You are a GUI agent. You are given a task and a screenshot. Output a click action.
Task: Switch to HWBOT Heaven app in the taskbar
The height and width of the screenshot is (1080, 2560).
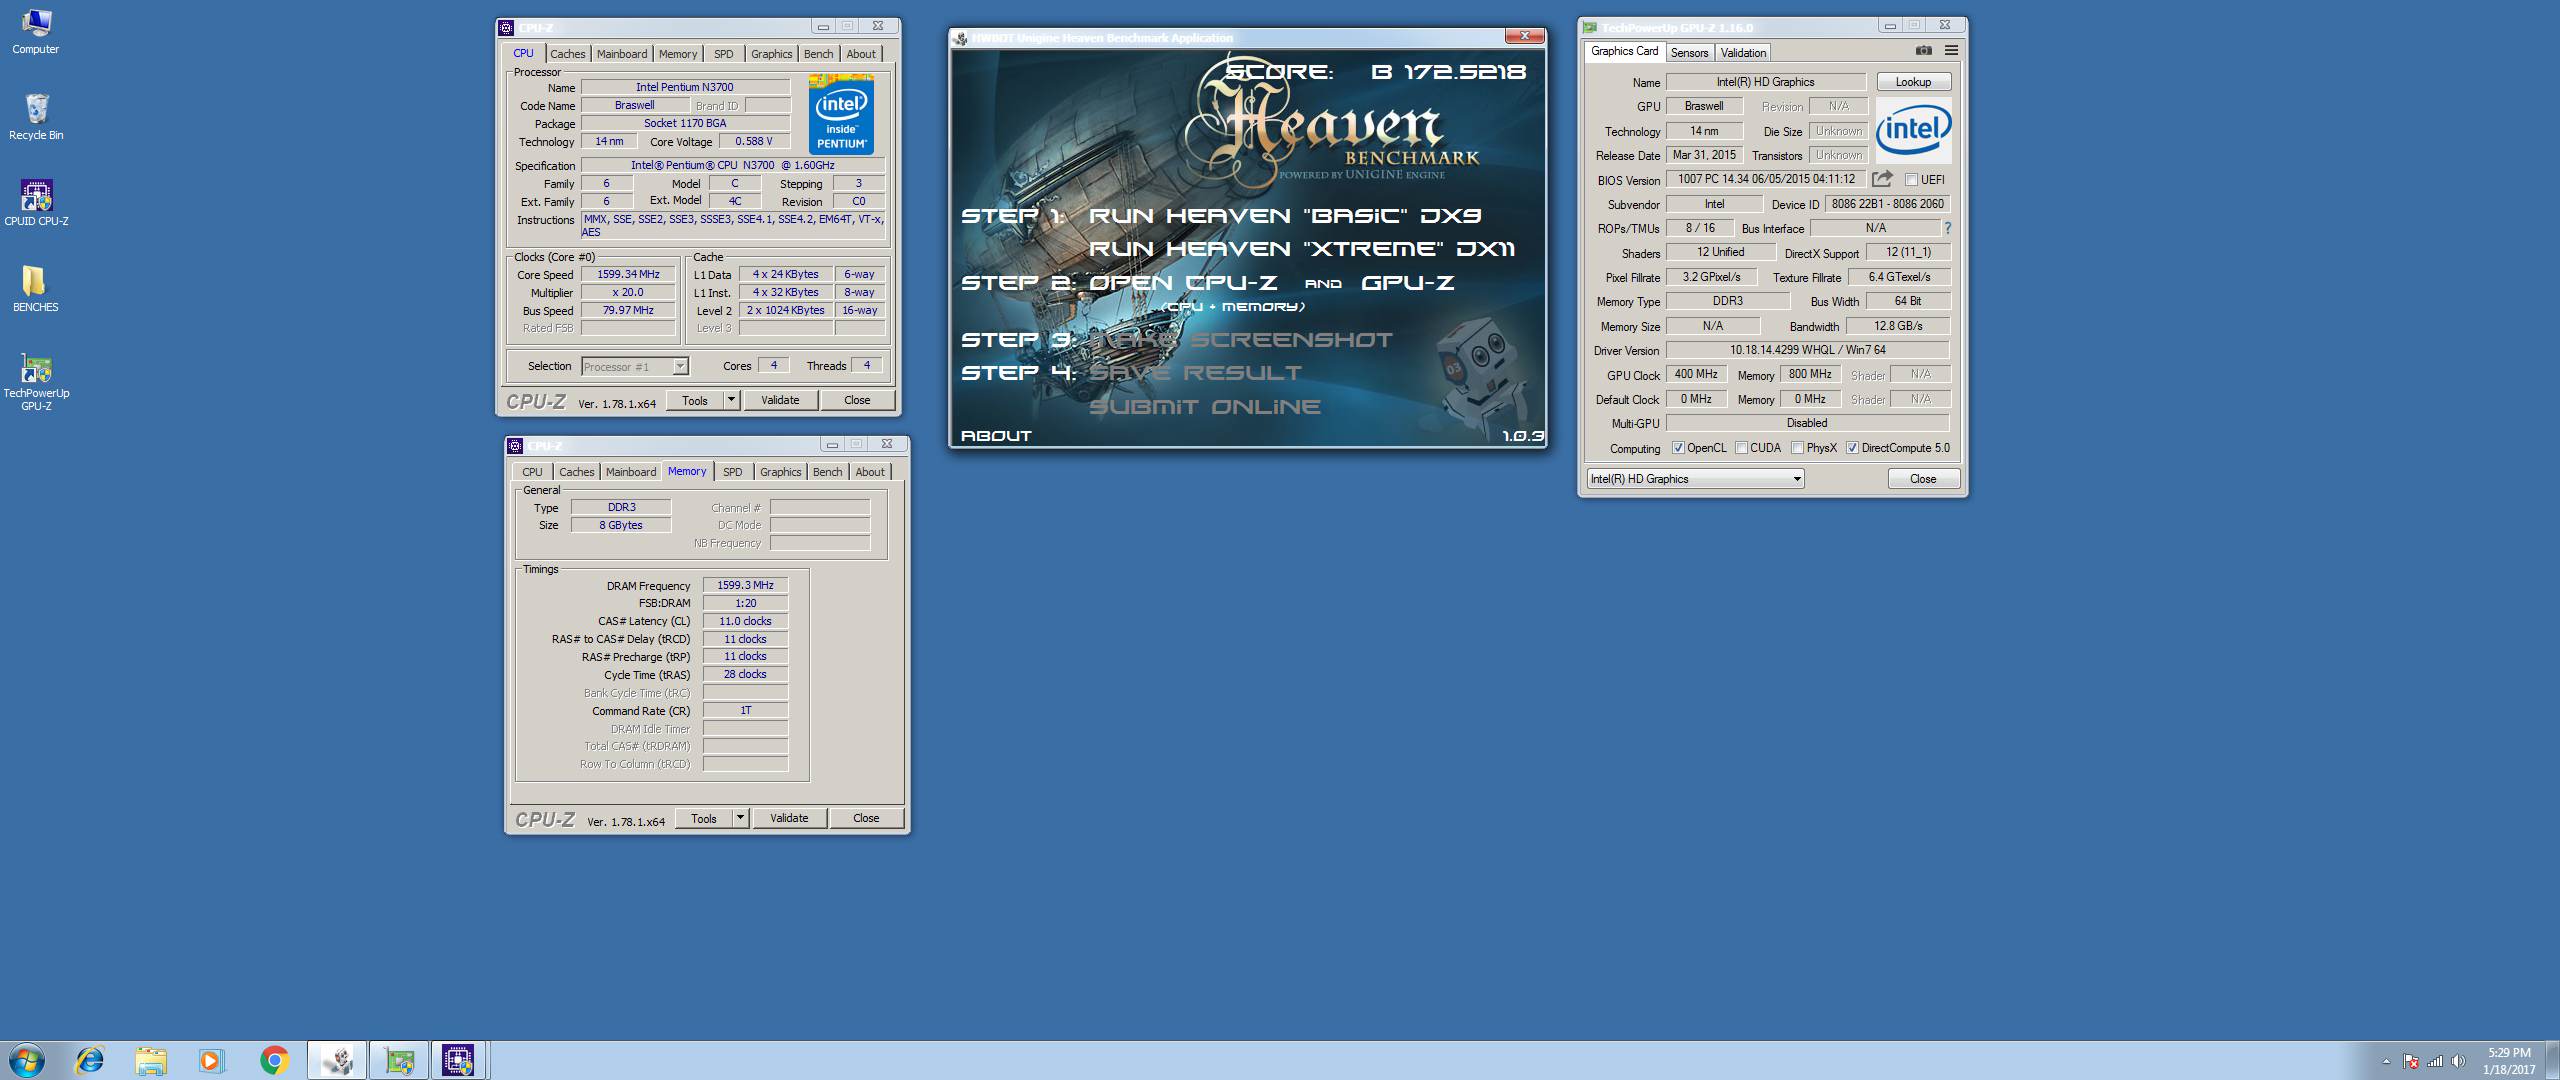337,1060
